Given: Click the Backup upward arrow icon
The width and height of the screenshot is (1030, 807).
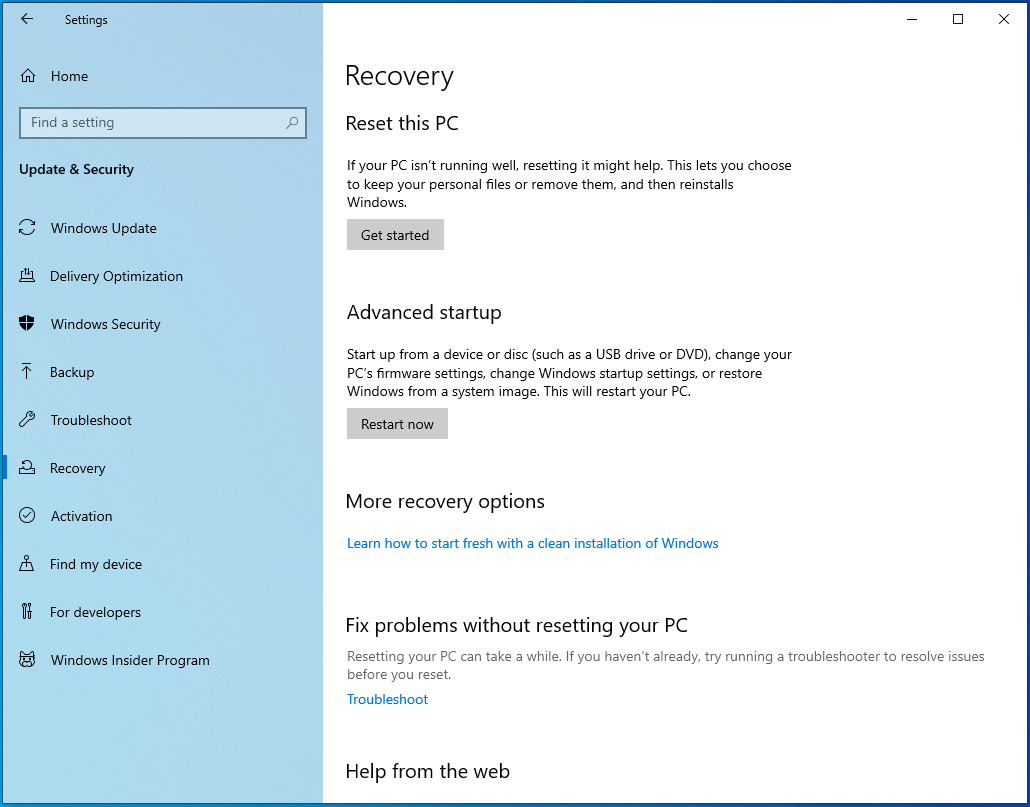Looking at the screenshot, I should tap(27, 372).
